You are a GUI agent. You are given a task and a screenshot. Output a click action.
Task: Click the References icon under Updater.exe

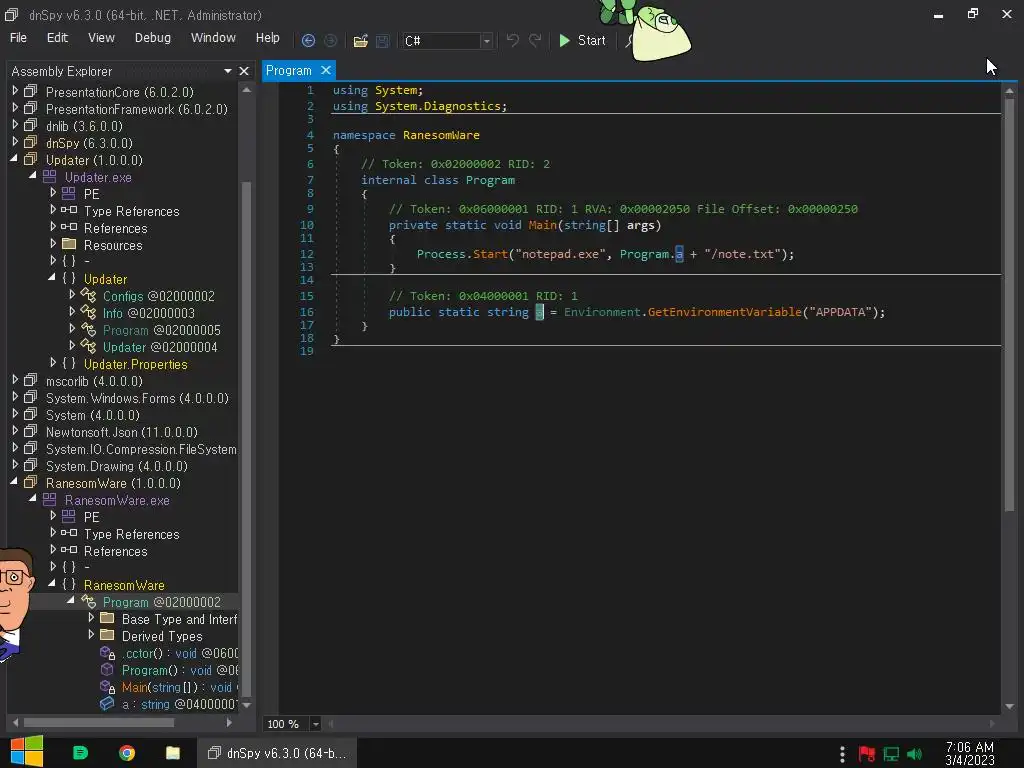click(x=69, y=227)
